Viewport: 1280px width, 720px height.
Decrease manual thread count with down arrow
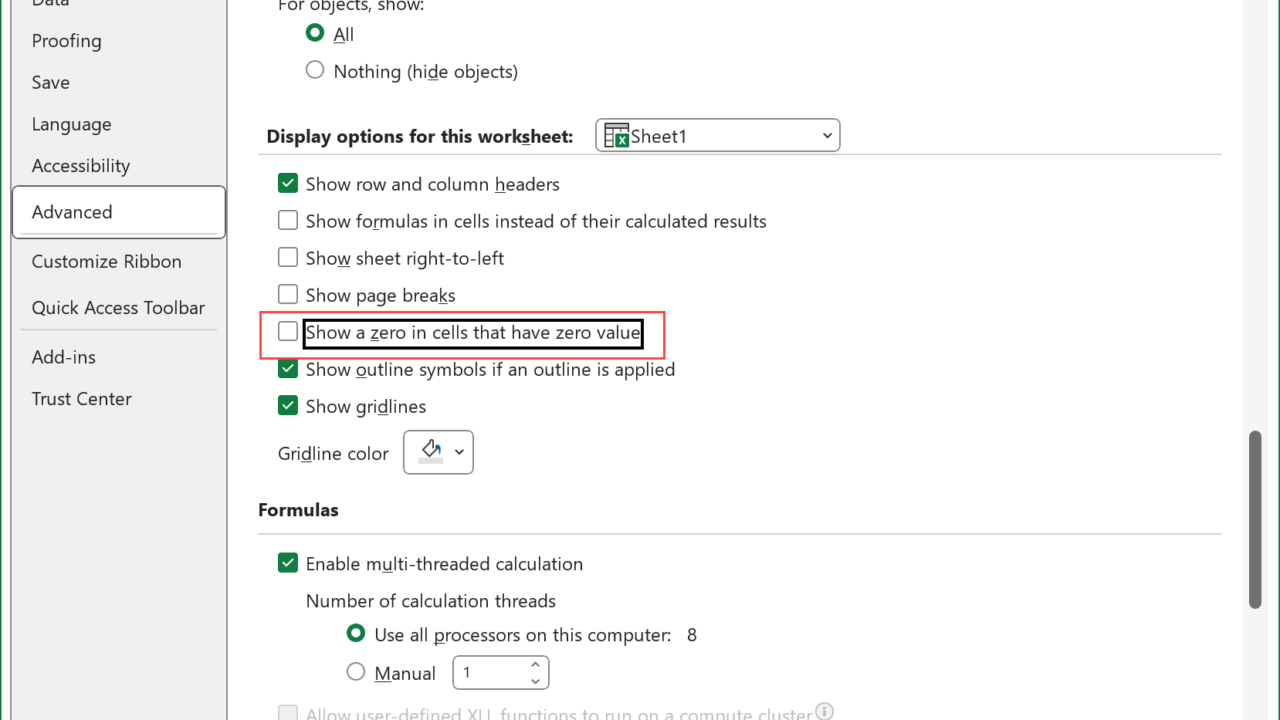tap(535, 681)
